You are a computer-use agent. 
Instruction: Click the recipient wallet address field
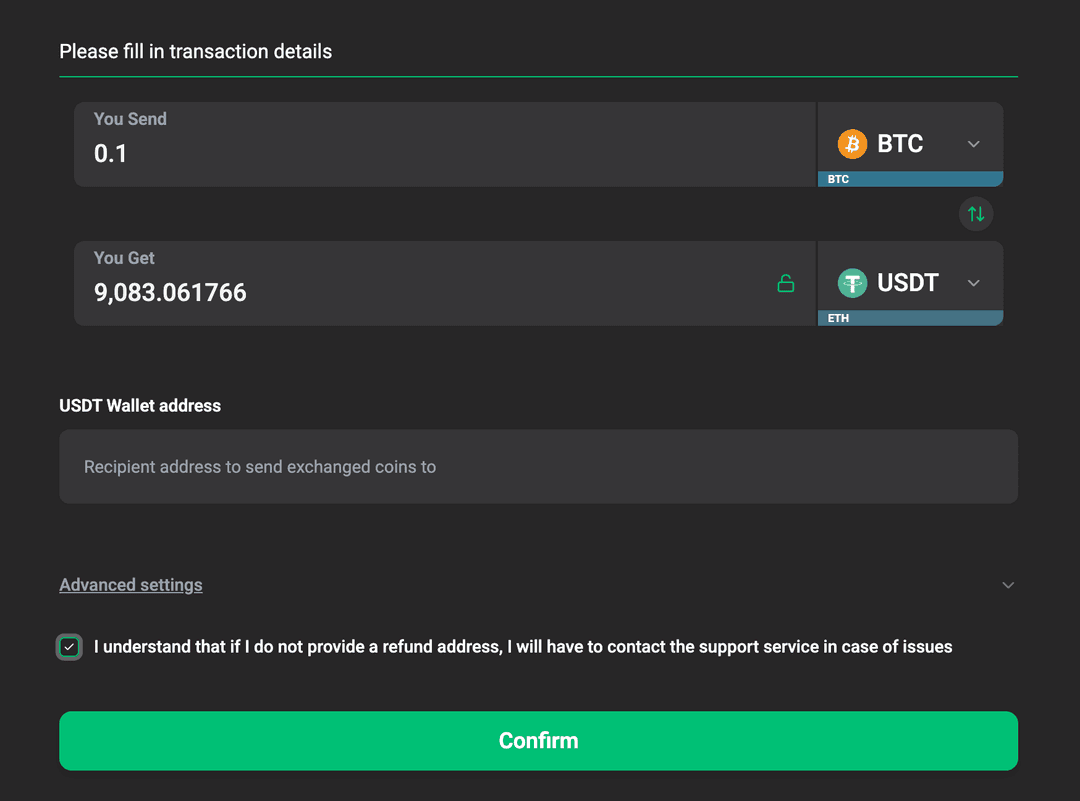point(538,467)
